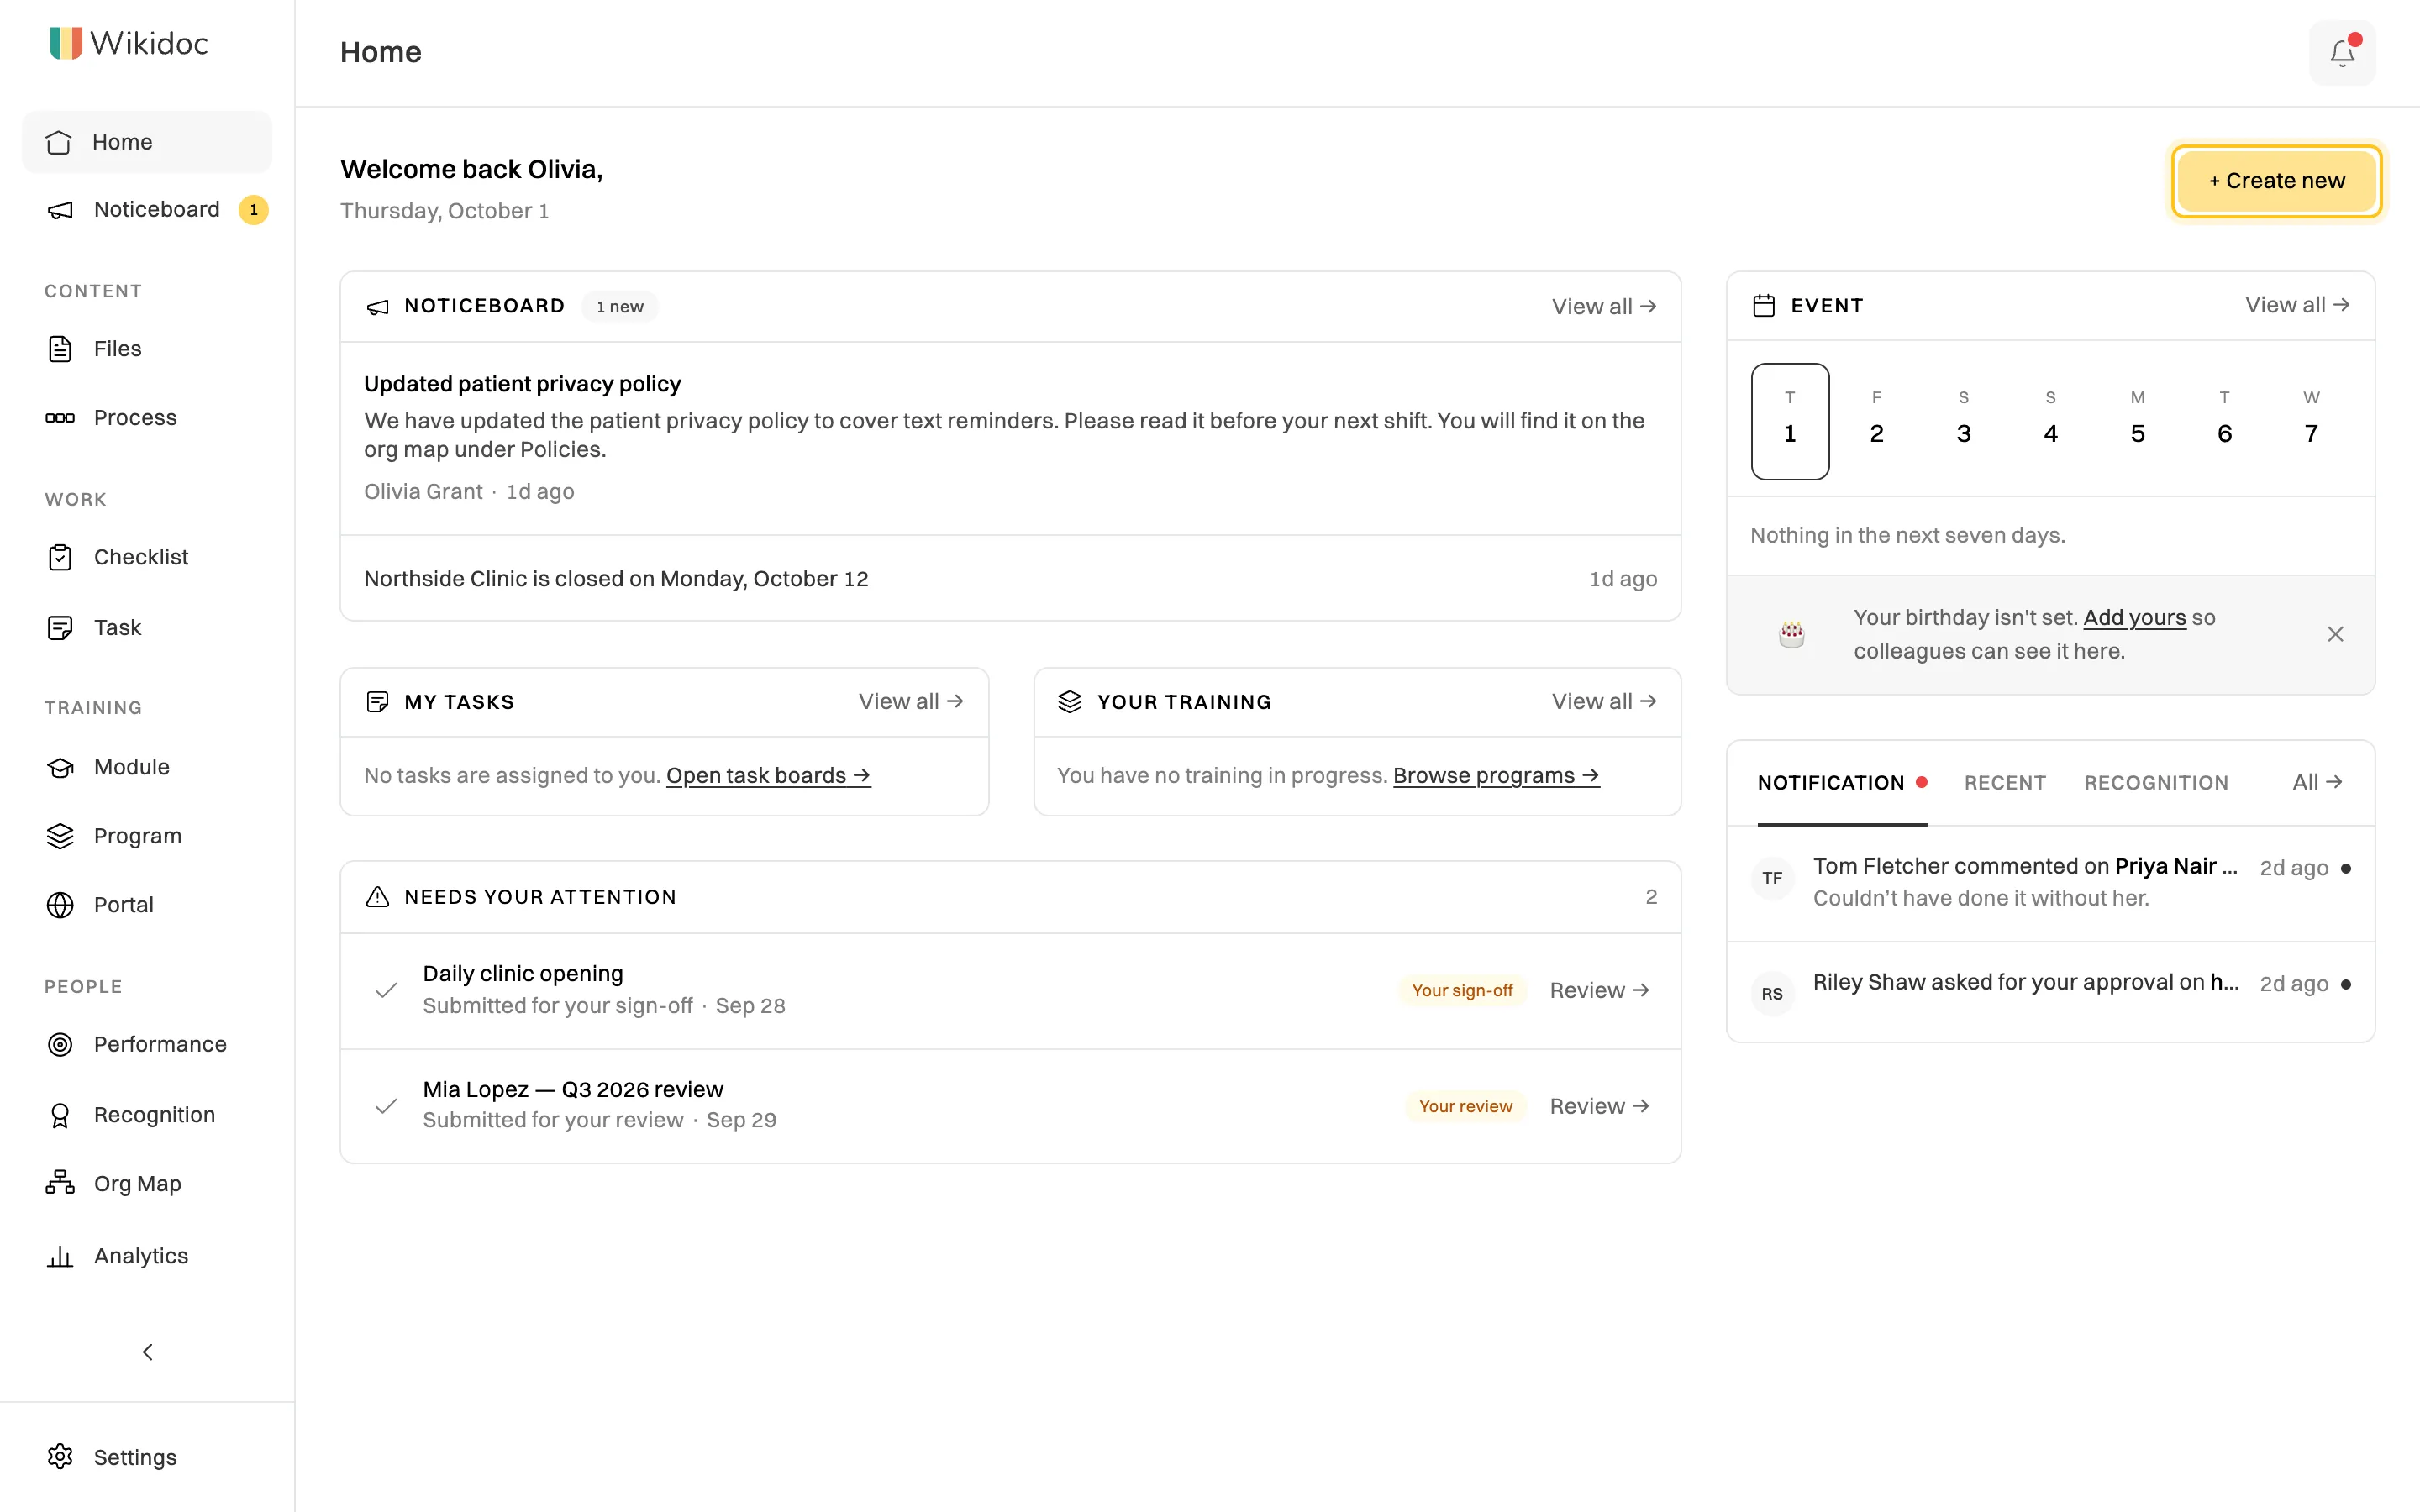Click the TF avatar for Tom Fletcher
The image size is (2420, 1512).
(1772, 878)
